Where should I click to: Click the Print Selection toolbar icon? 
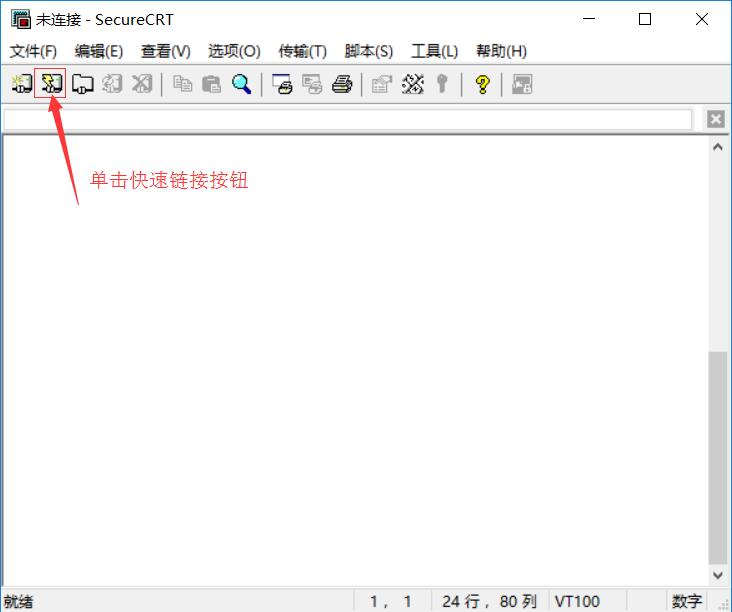(x=312, y=84)
